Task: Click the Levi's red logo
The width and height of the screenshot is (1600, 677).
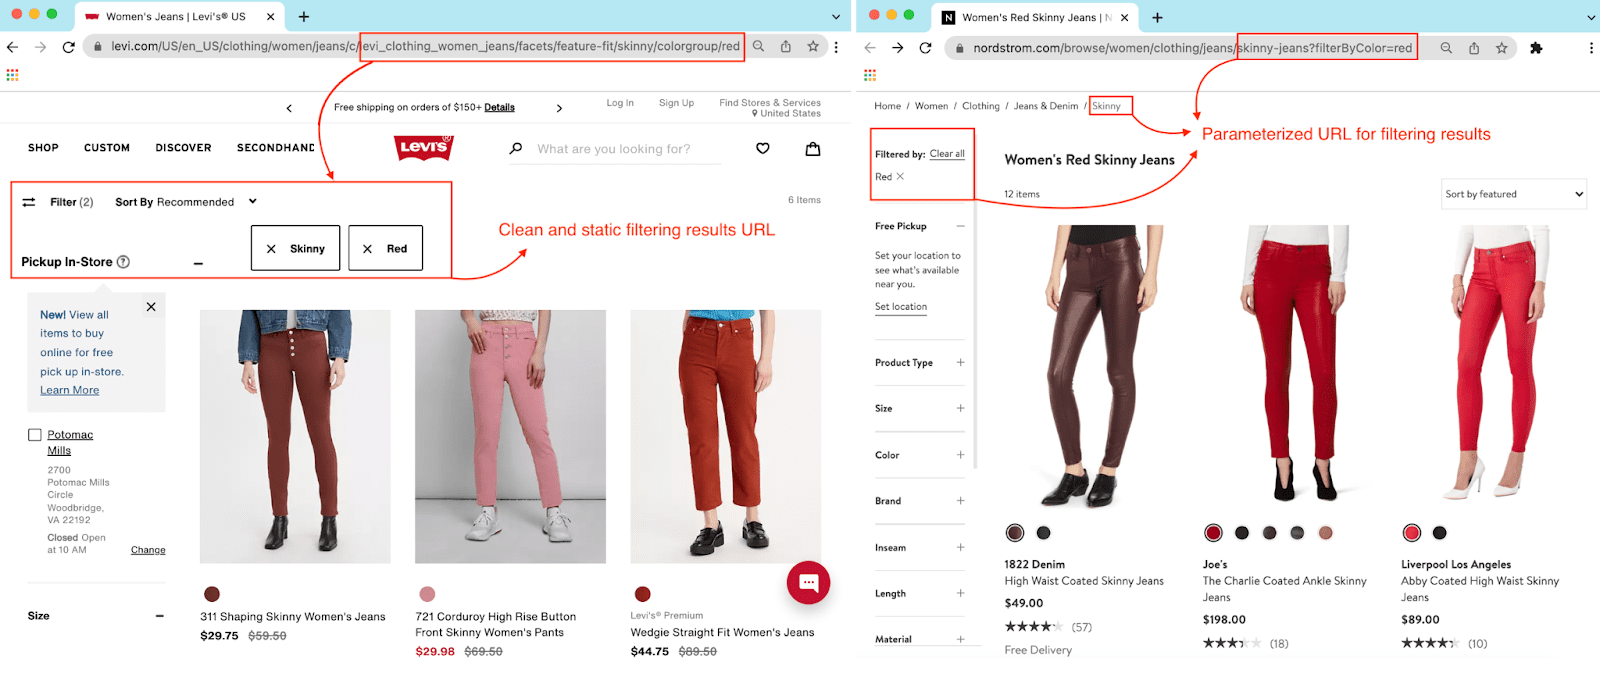Action: pyautogui.click(x=424, y=148)
